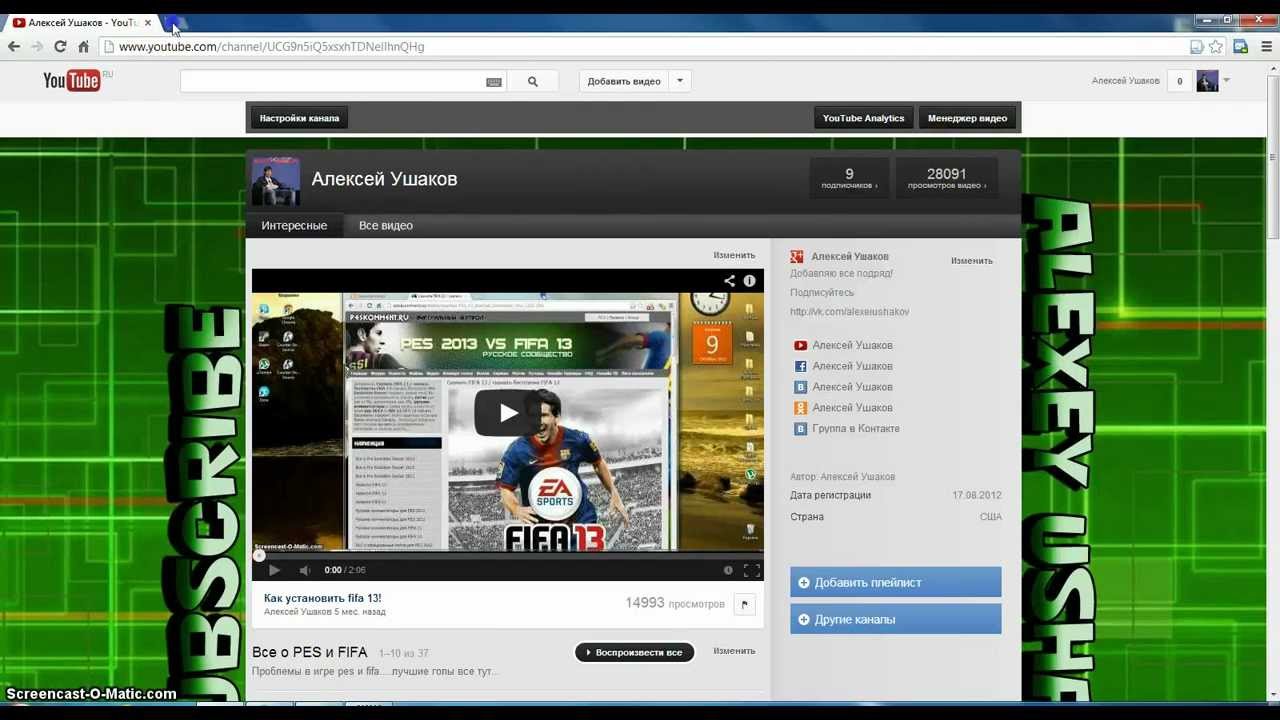
Task: Switch to the Интересные tab
Action: 294,225
